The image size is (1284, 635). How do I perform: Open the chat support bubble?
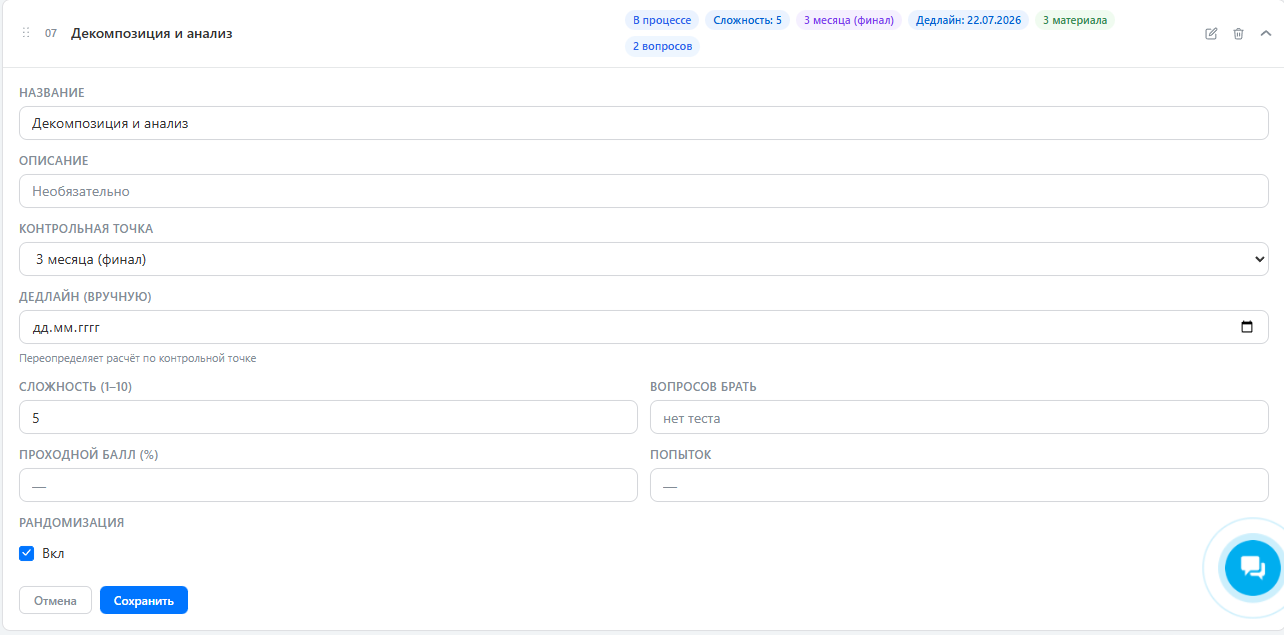(x=1252, y=567)
